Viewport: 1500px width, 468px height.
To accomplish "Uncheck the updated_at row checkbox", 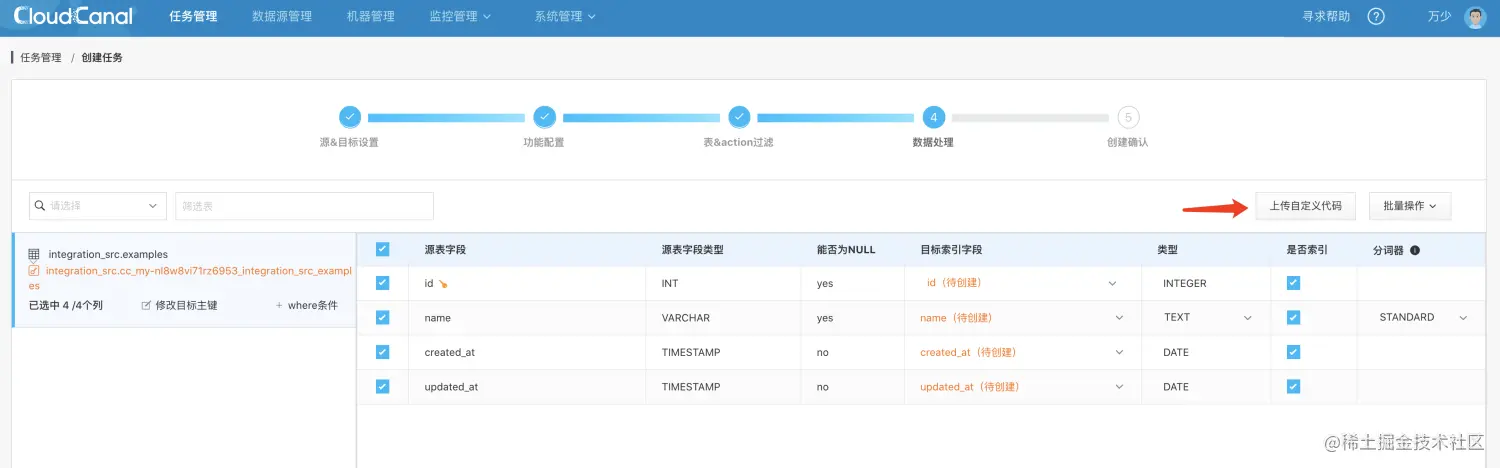I will tap(382, 386).
